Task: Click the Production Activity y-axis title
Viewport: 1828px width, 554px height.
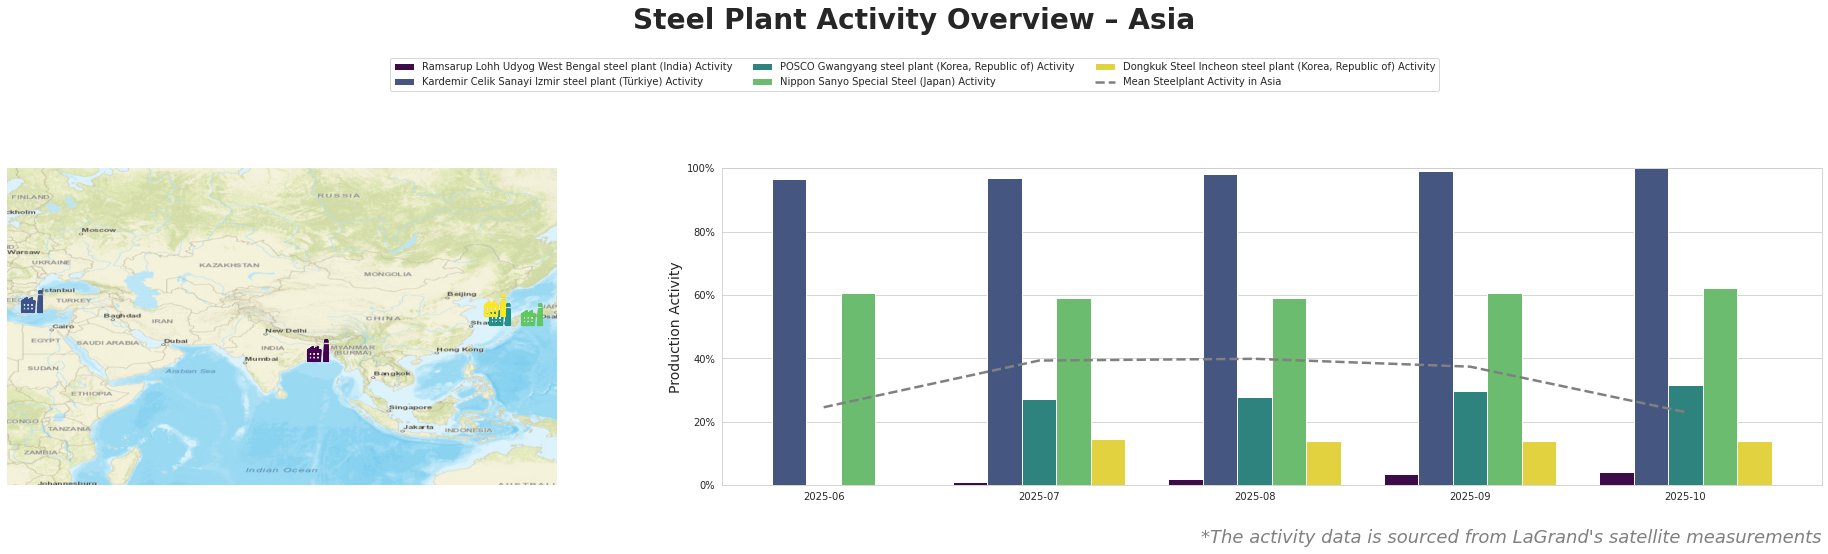Action: pos(675,327)
